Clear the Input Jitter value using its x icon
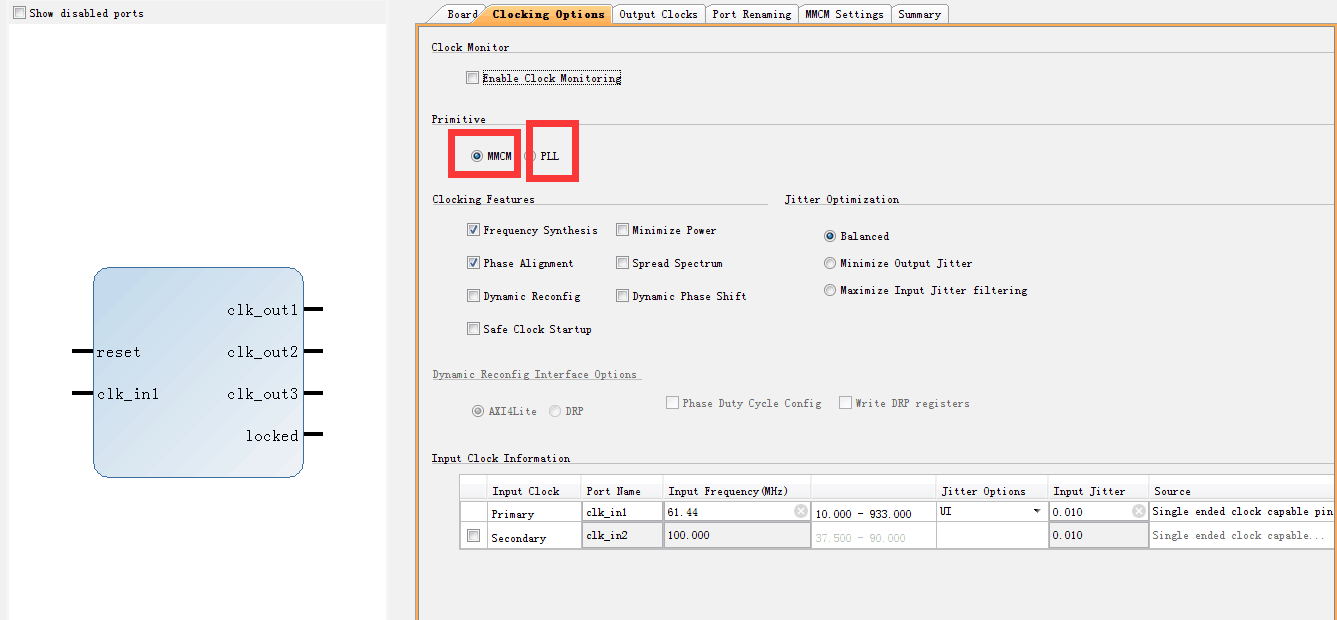This screenshot has height=620, width=1337. [1138, 511]
